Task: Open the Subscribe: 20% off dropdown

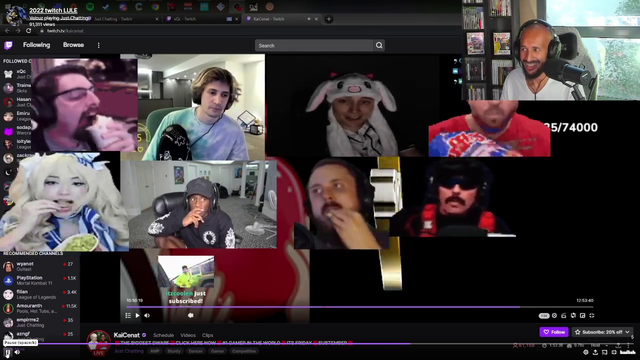Action: 602,332
